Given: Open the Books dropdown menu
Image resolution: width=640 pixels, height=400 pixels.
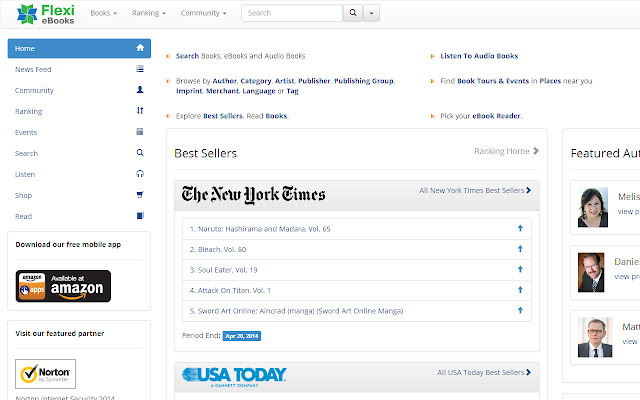Looking at the screenshot, I should [x=103, y=13].
